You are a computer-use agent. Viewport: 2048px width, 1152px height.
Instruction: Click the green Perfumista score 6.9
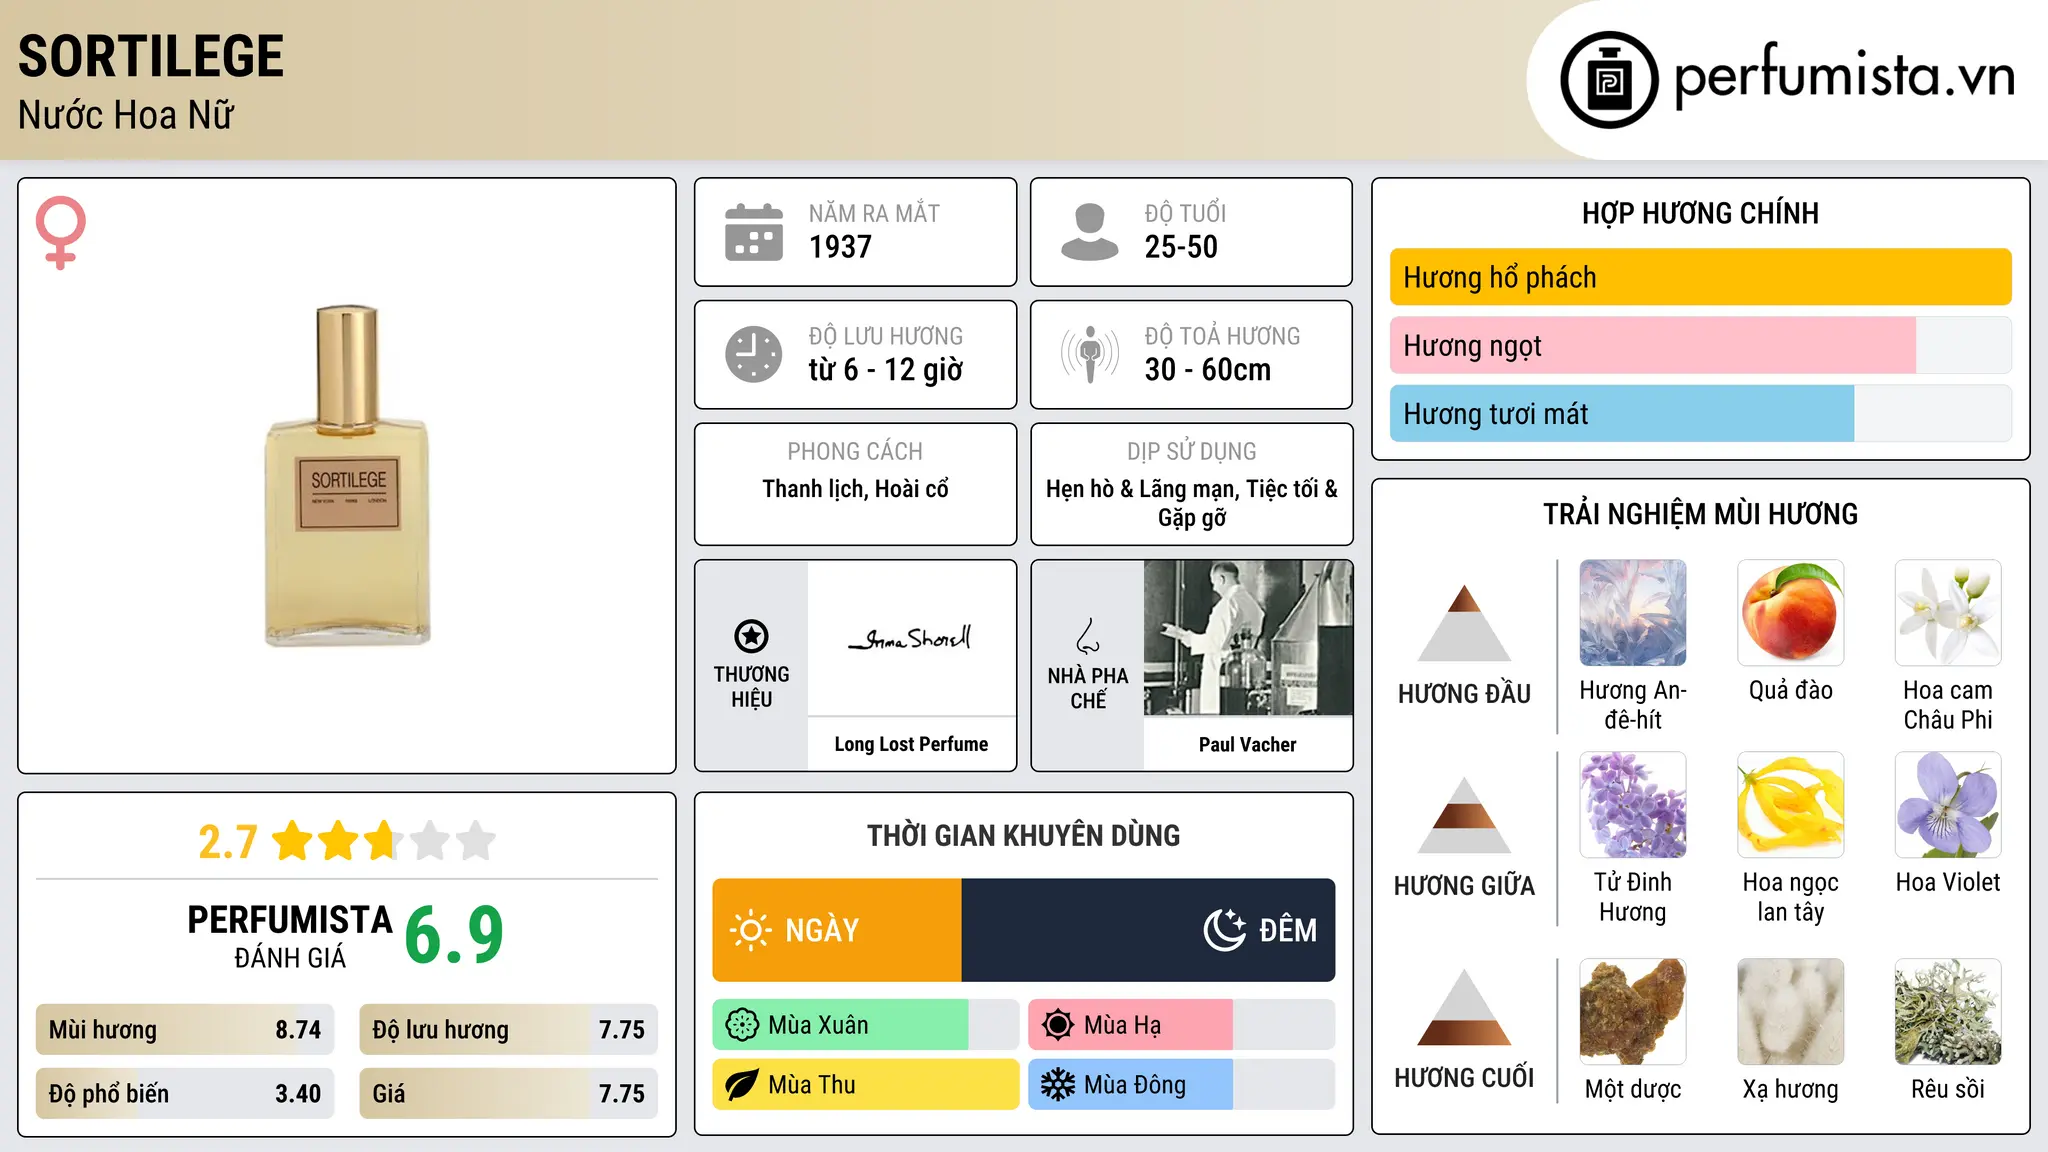[x=454, y=935]
